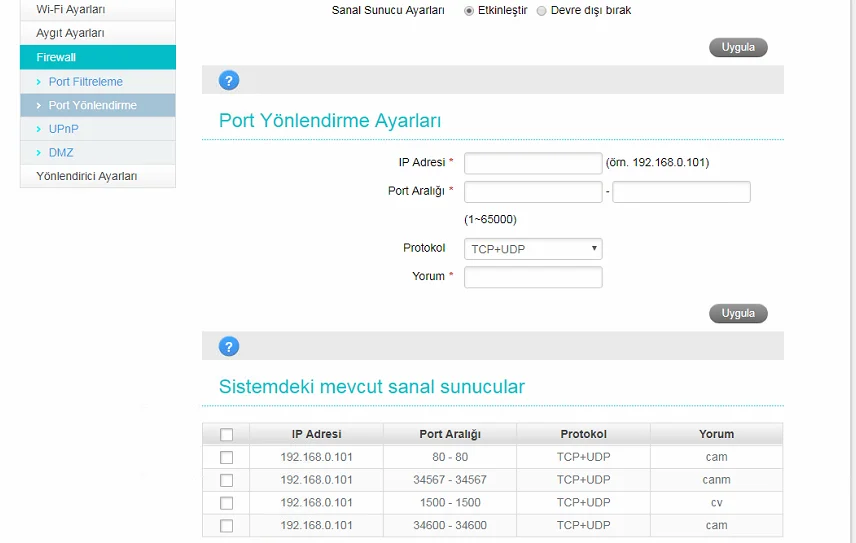Screen dimensions: 856x543
Task: Click the Yorum text field
Action: point(533,277)
